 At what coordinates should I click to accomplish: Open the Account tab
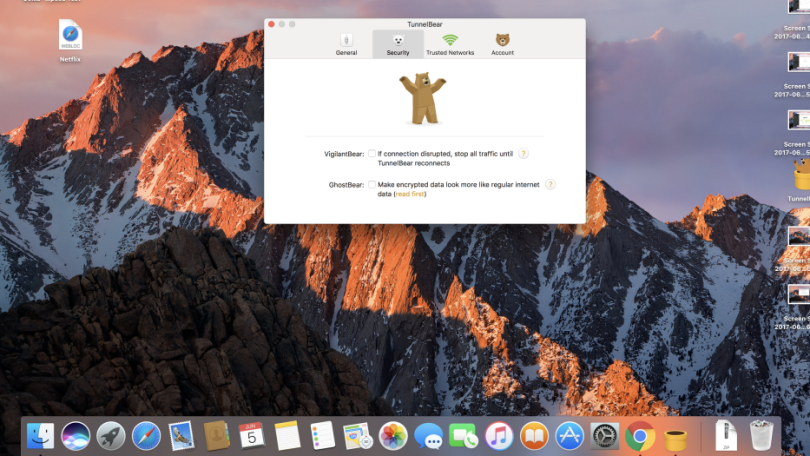click(x=502, y=44)
